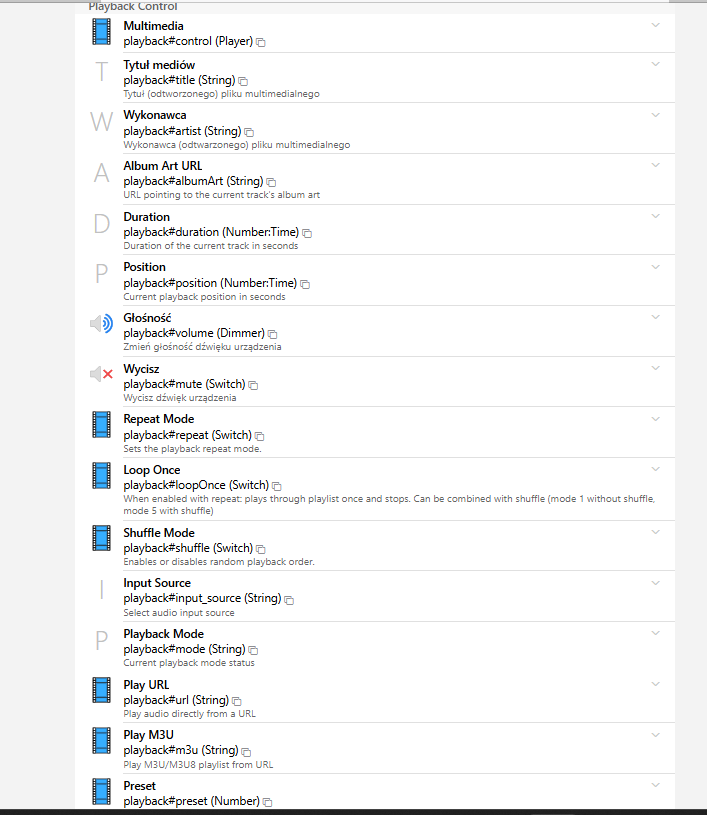This screenshot has width=707, height=815.
Task: Expand the Loop Once channel chevron
Action: (656, 469)
